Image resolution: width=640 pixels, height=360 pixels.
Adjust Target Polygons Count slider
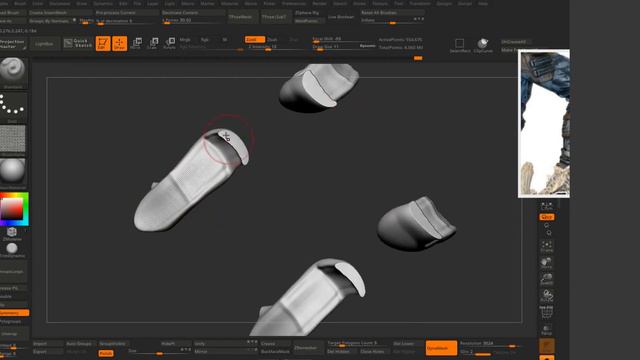coord(359,344)
